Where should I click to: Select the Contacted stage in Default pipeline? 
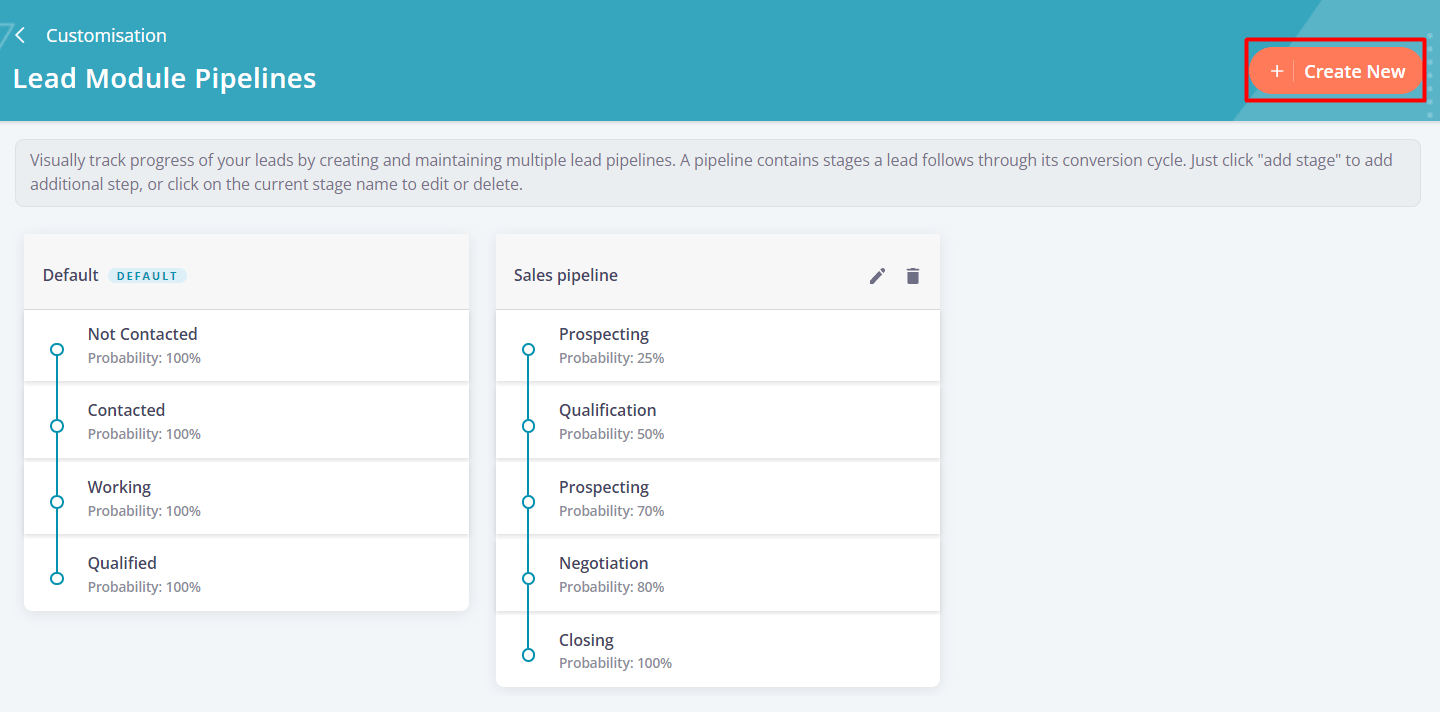pos(126,409)
